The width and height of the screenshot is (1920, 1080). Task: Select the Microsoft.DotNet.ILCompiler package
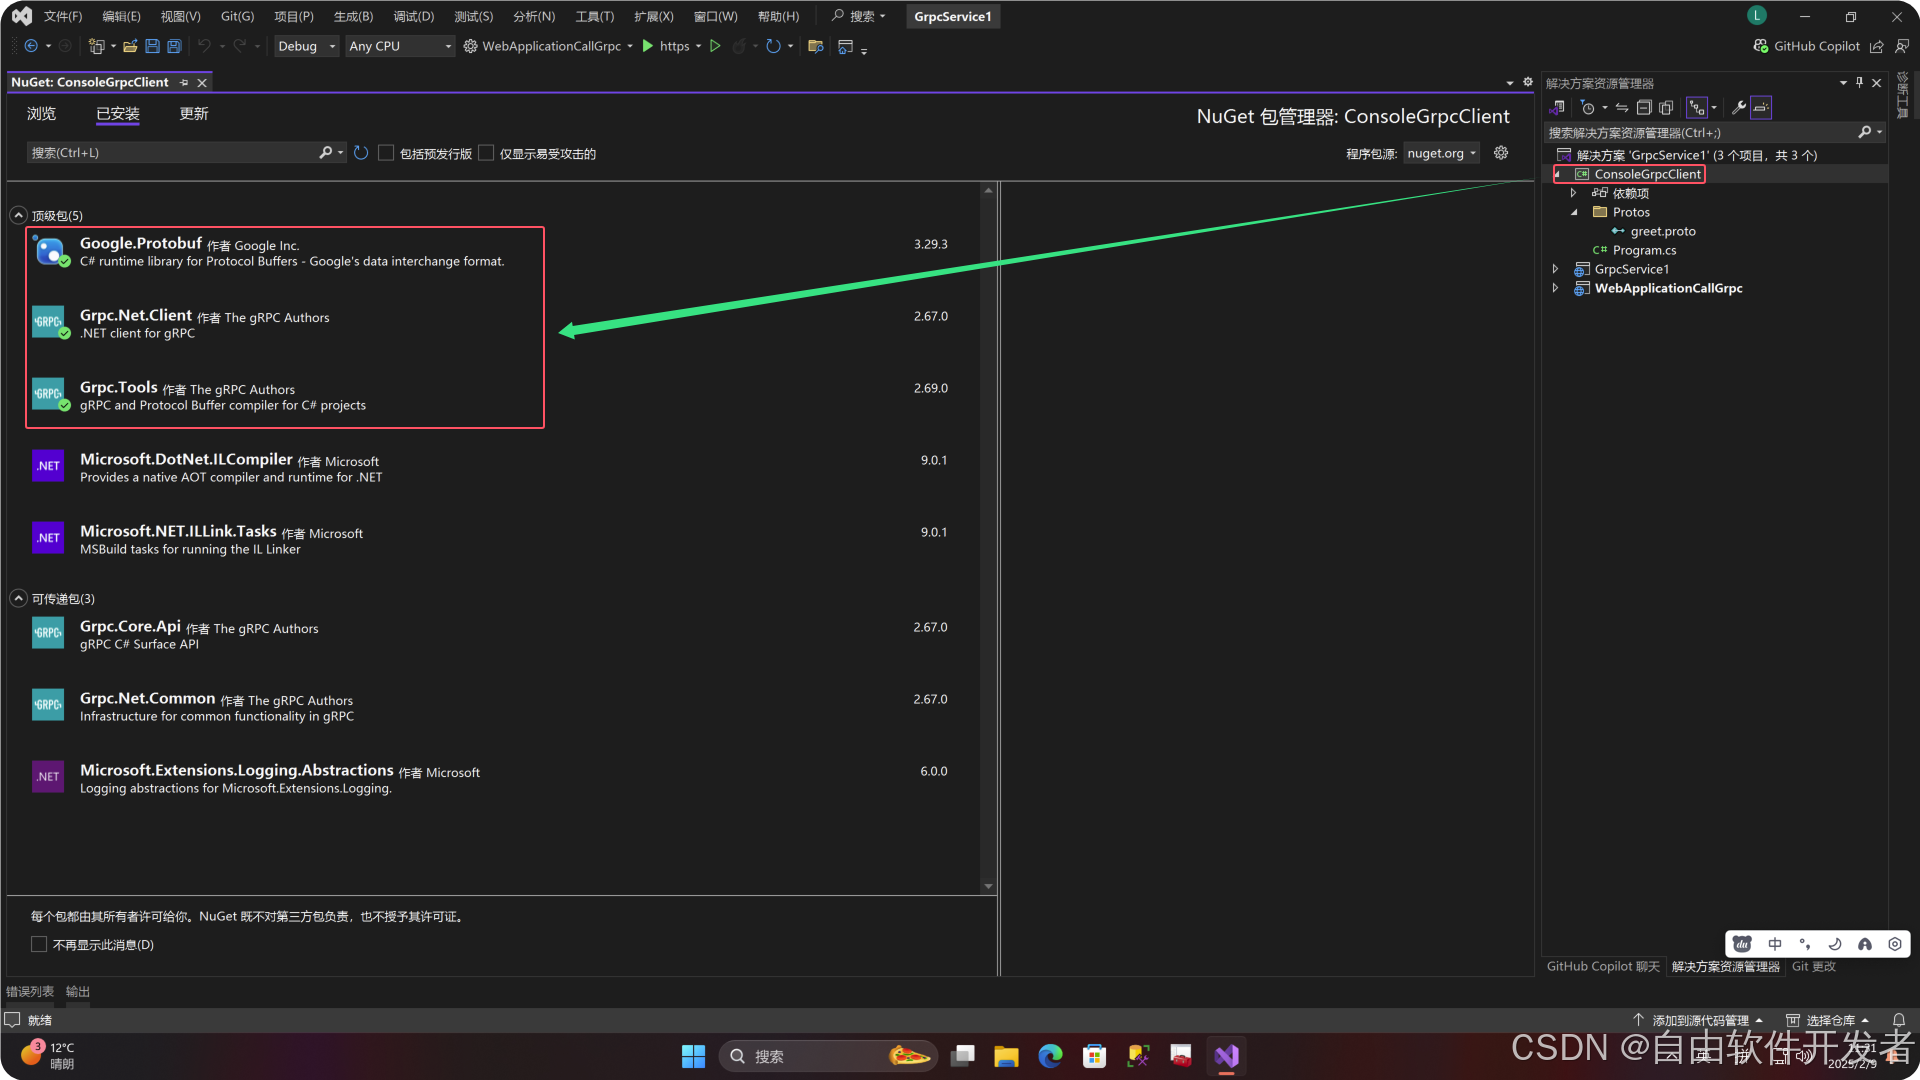pos(490,468)
